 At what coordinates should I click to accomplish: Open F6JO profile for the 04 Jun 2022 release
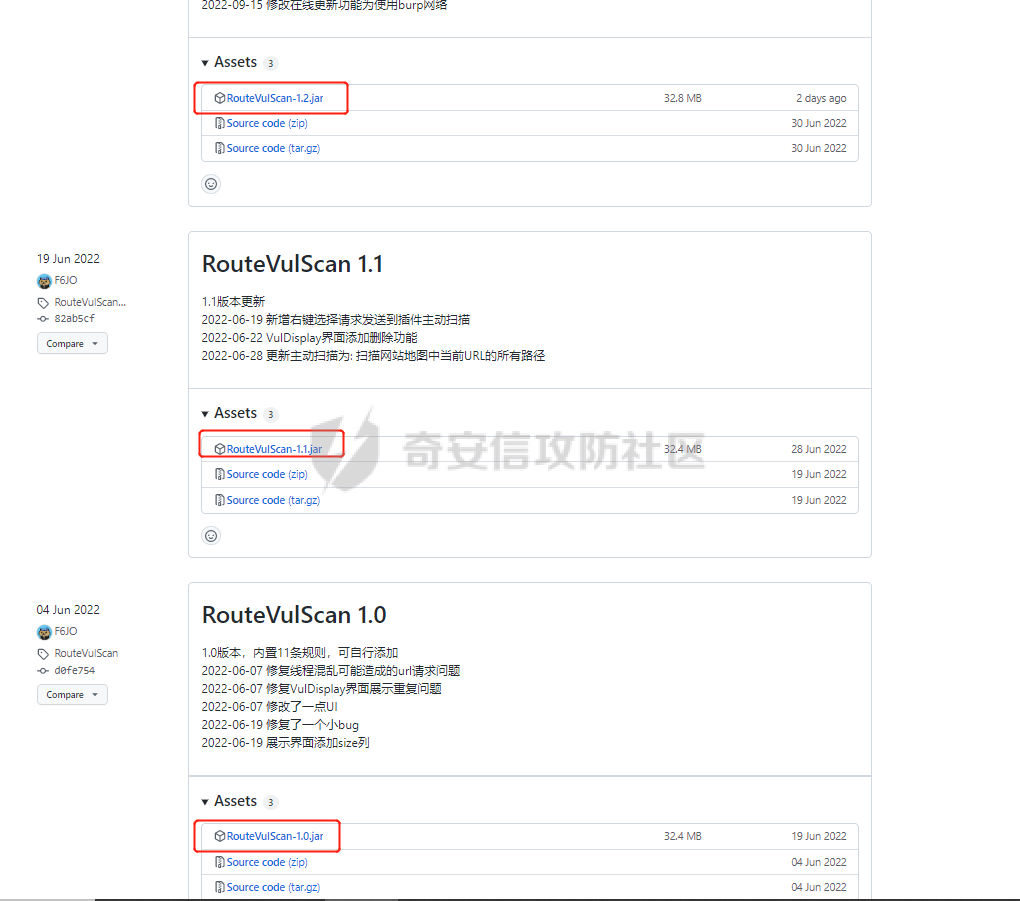pos(66,632)
